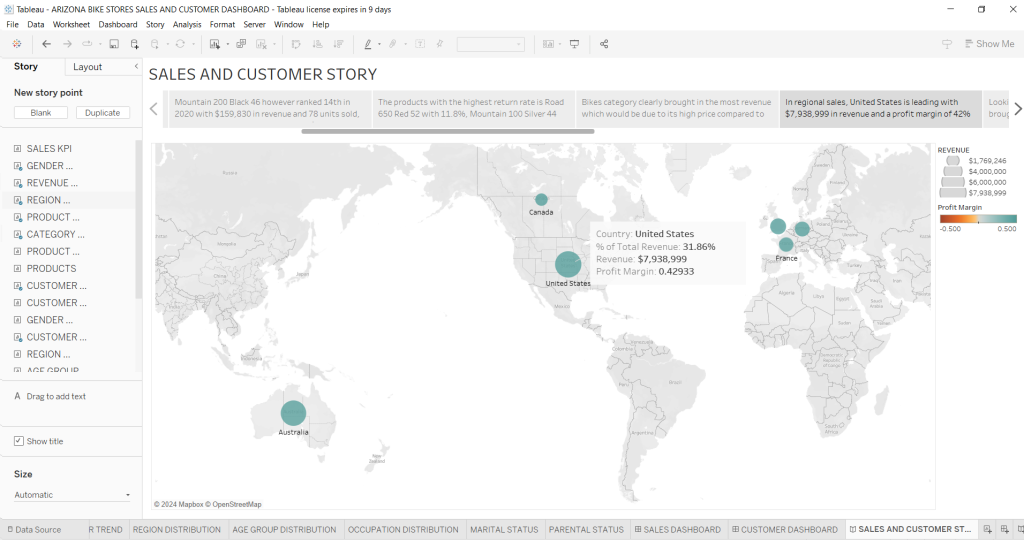Click the Share workbook icon

coord(604,44)
